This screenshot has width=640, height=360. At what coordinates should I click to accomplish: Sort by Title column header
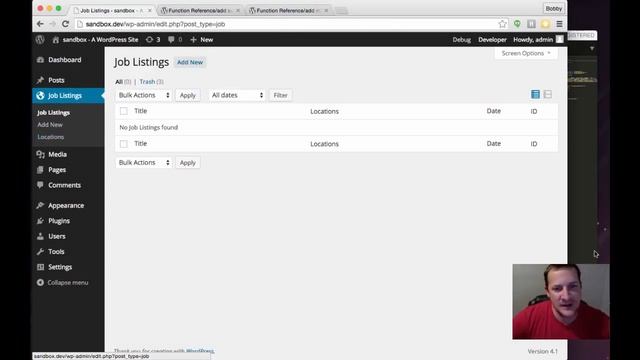140,111
